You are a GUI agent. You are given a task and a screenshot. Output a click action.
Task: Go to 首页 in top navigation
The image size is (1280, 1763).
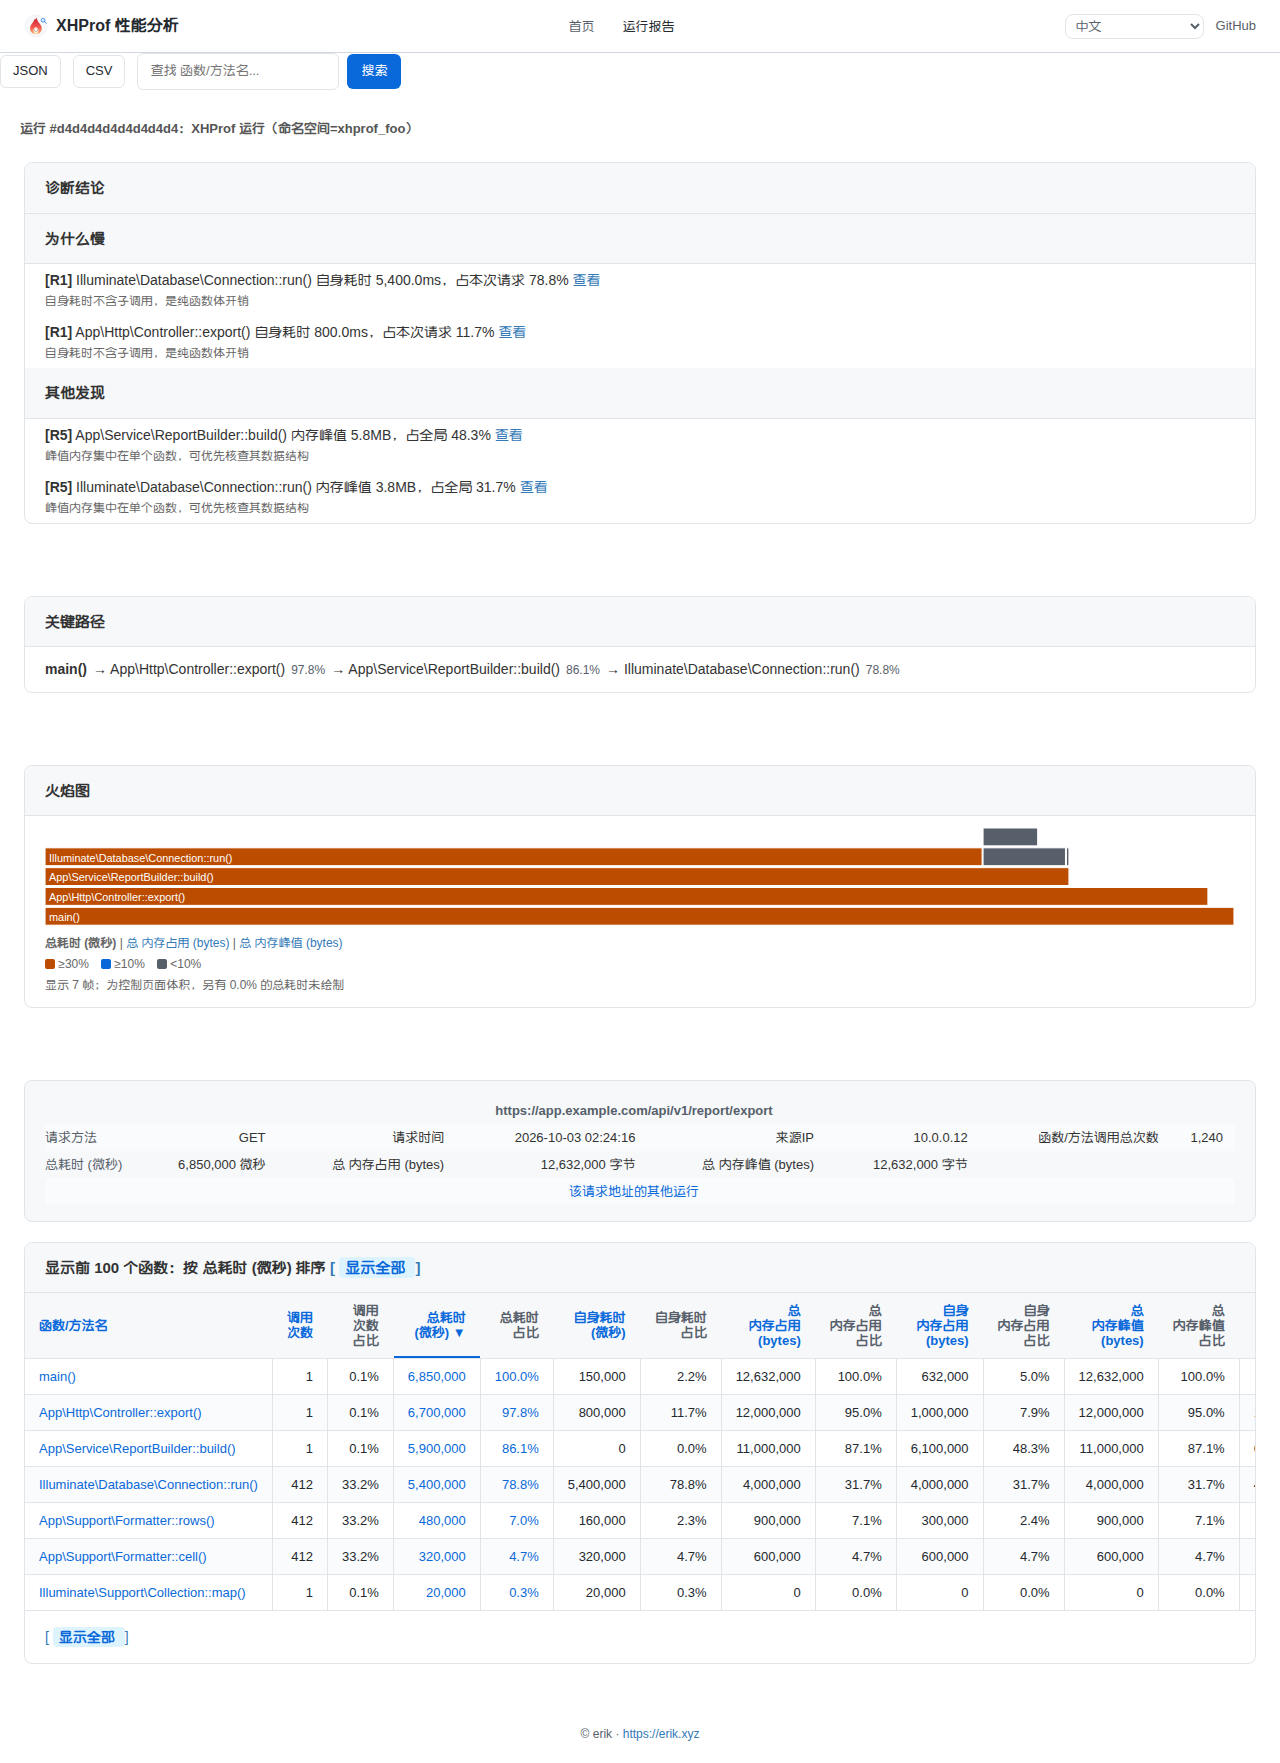581,27
